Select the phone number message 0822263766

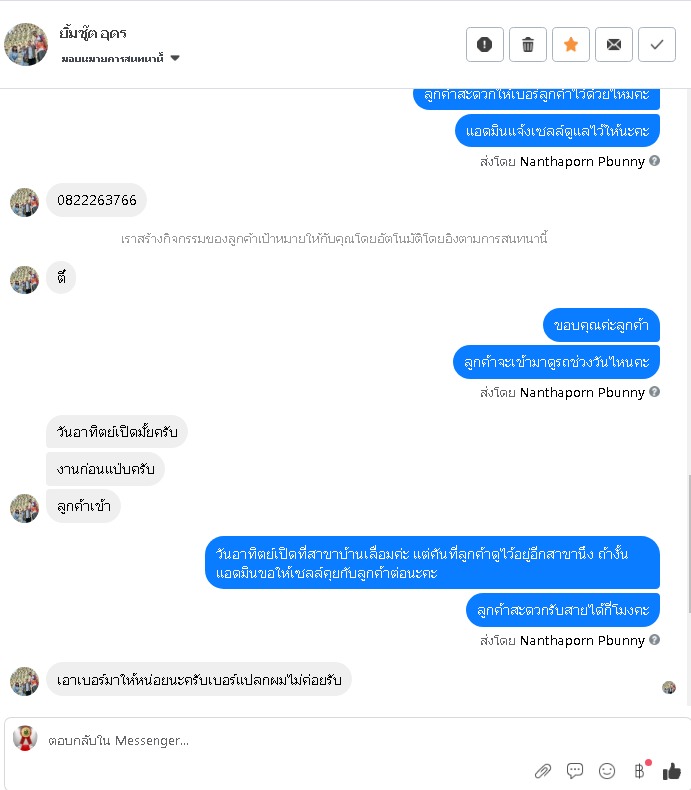[97, 200]
